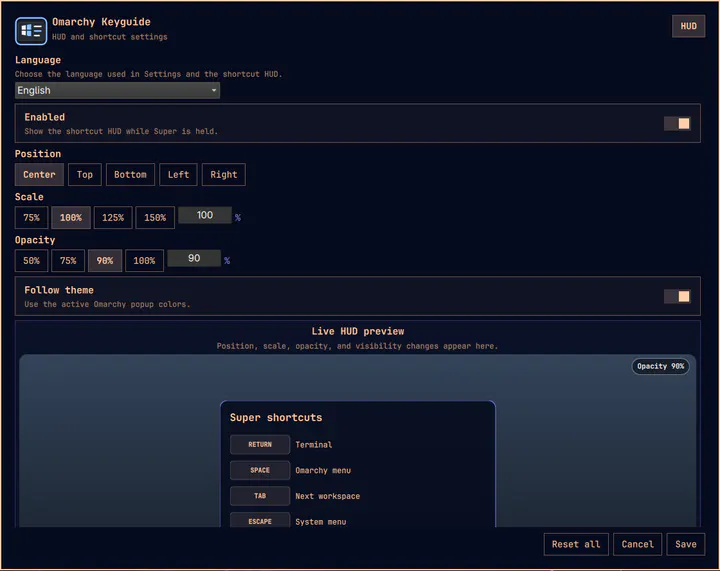The image size is (720, 571).
Task: Select Right position
Action: point(224,174)
